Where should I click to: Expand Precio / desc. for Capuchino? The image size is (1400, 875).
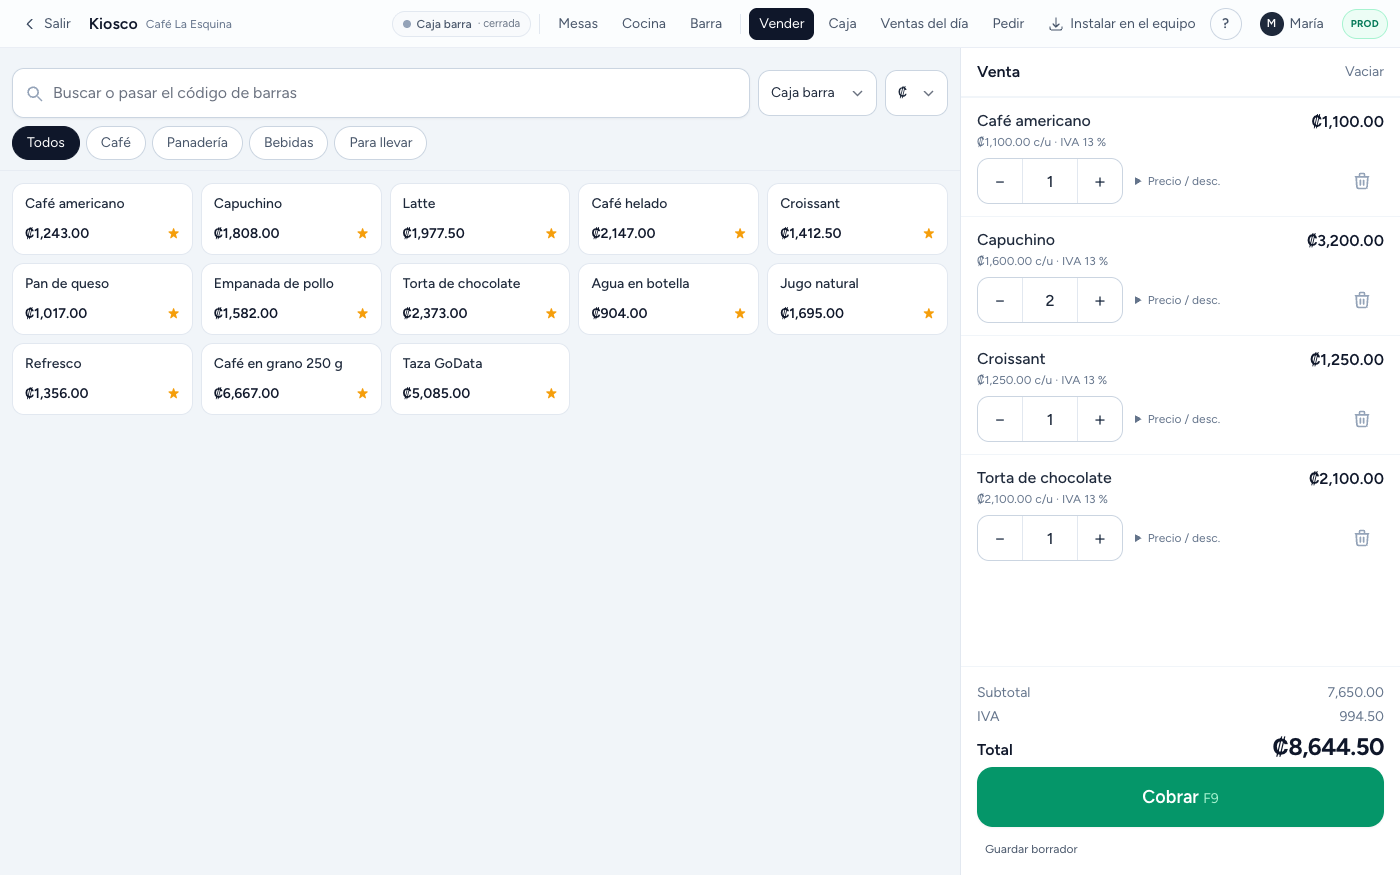click(x=1177, y=300)
